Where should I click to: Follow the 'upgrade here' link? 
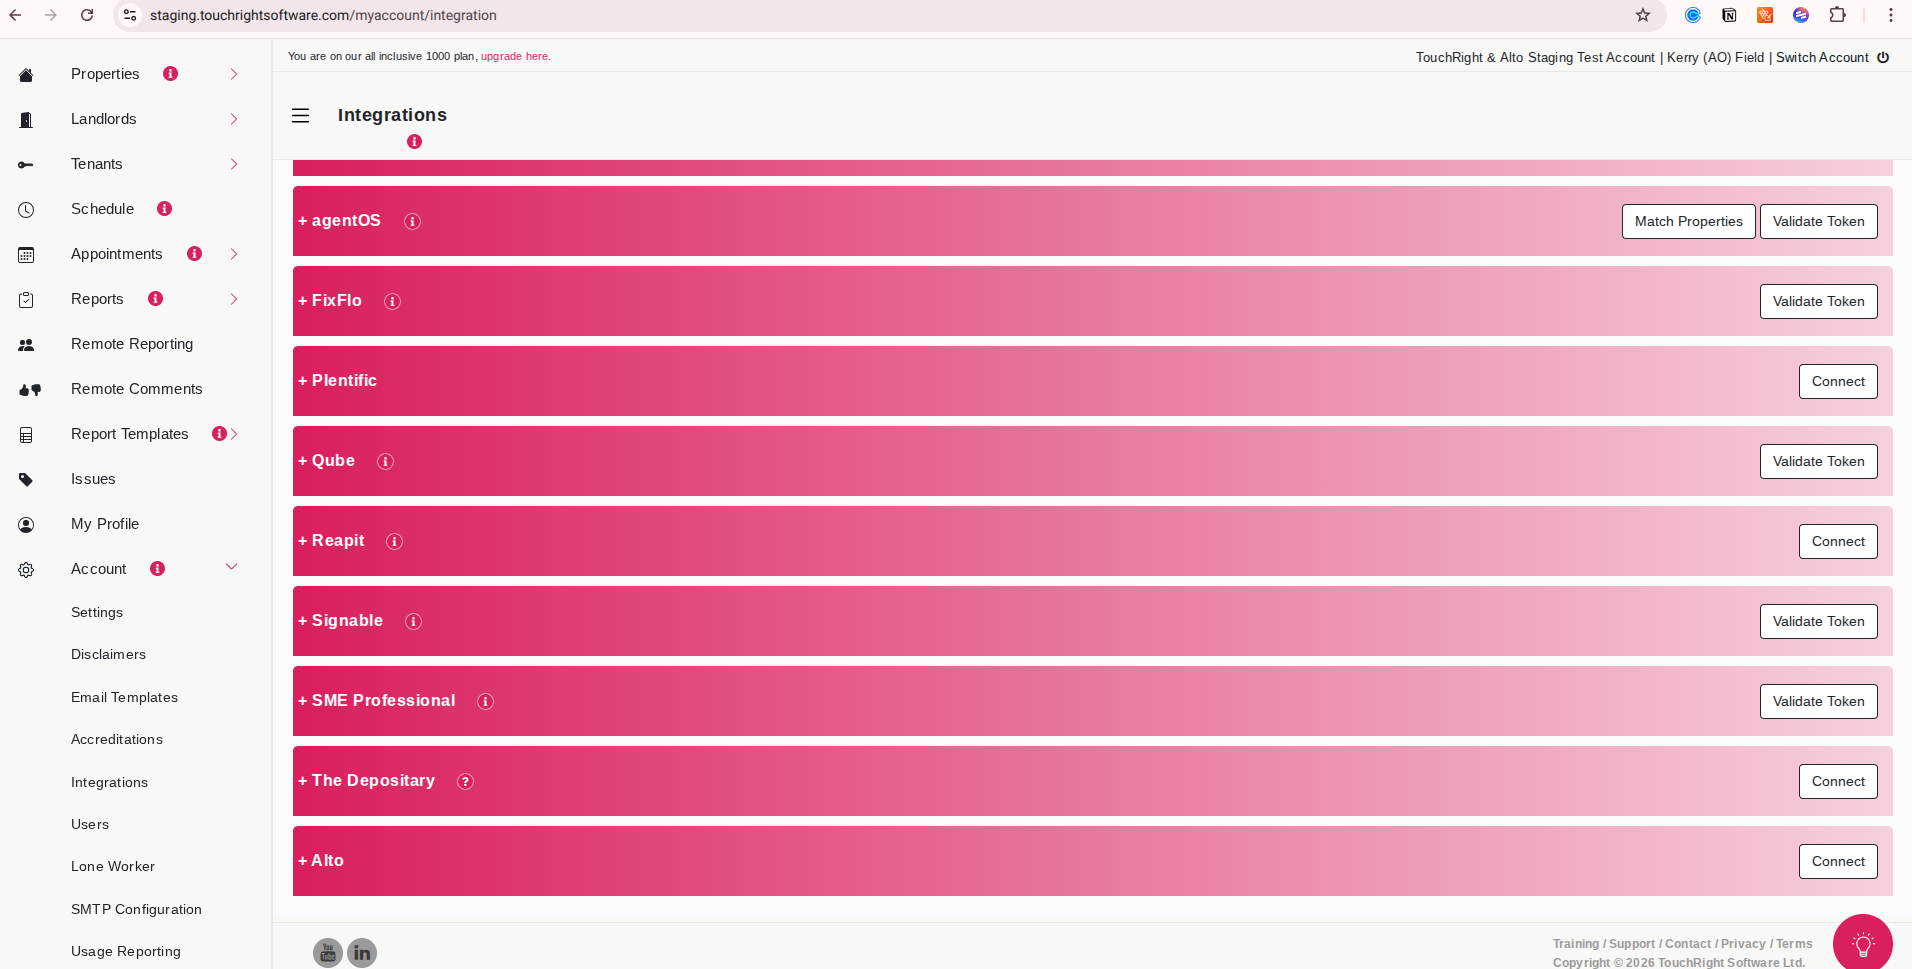[x=515, y=56]
